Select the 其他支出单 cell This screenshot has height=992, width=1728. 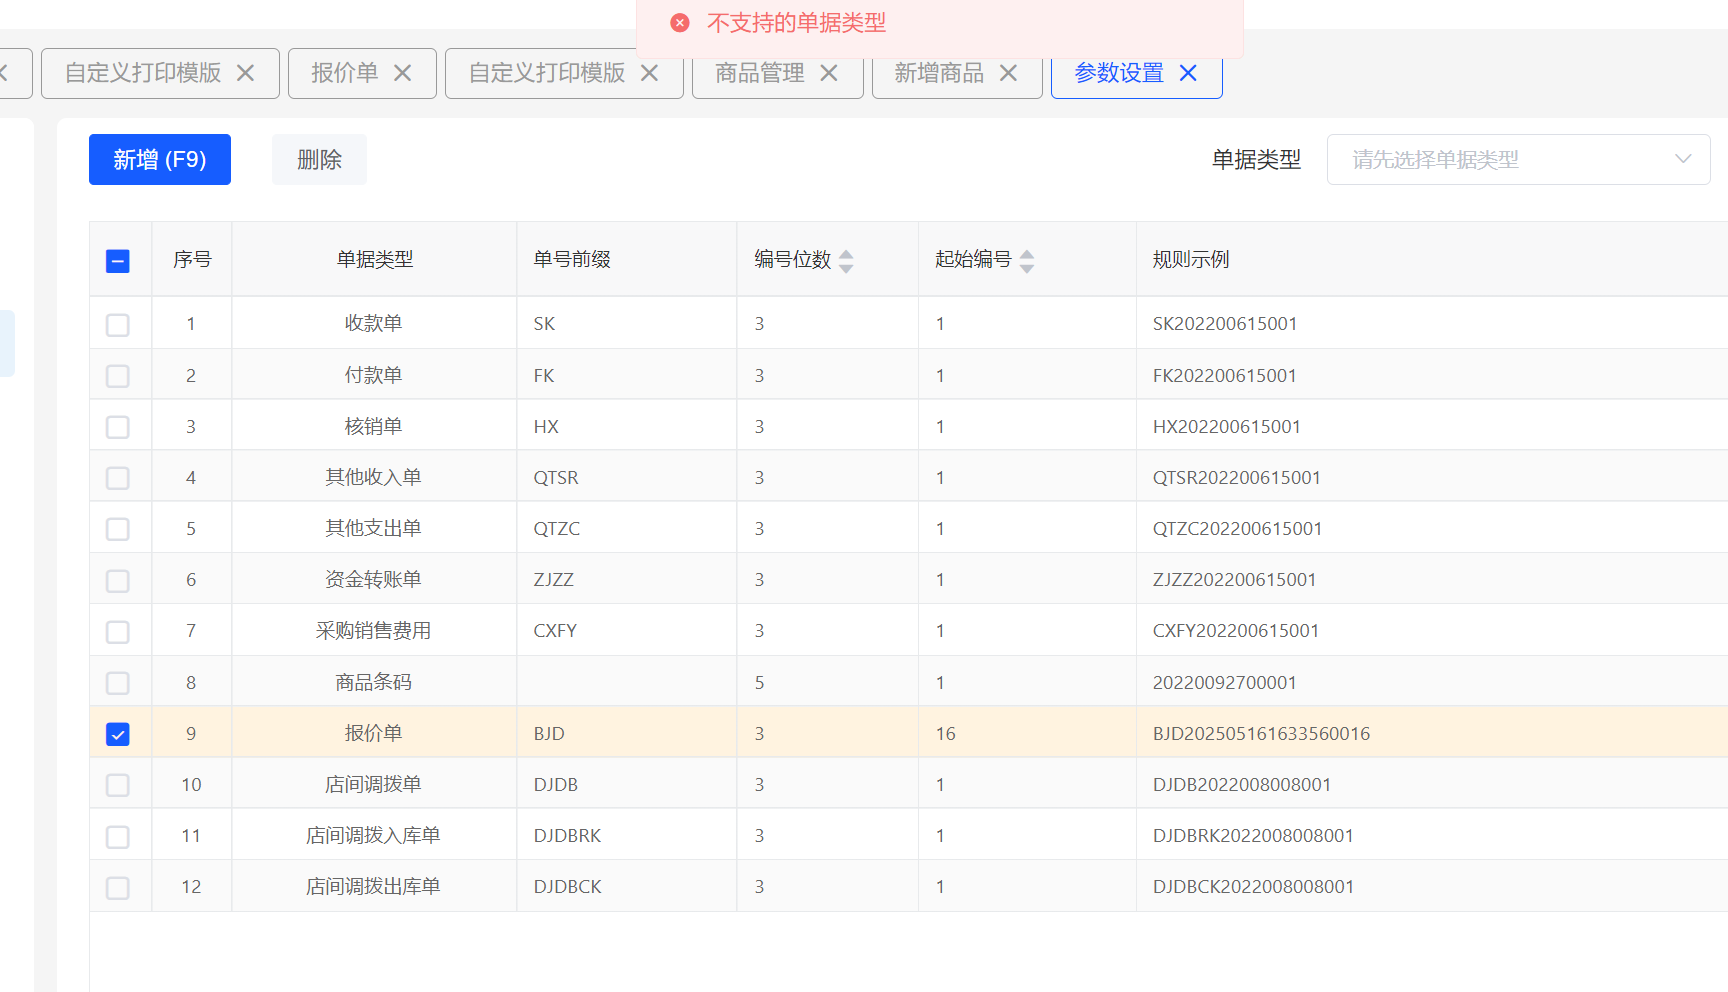point(374,528)
